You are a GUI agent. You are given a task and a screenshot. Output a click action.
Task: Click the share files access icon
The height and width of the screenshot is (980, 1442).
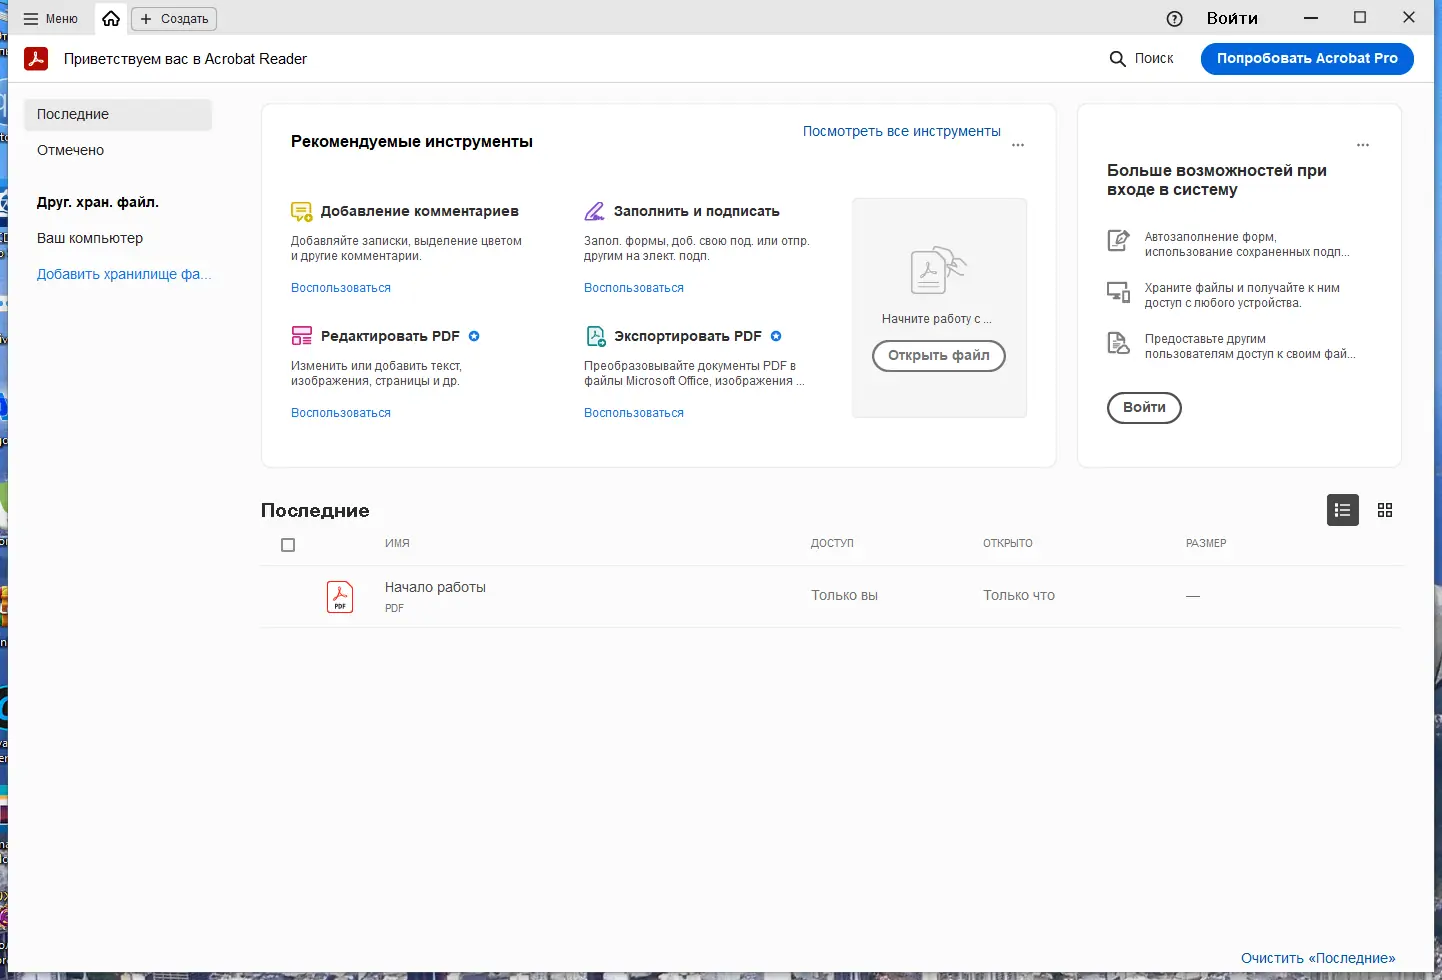pyautogui.click(x=1118, y=343)
